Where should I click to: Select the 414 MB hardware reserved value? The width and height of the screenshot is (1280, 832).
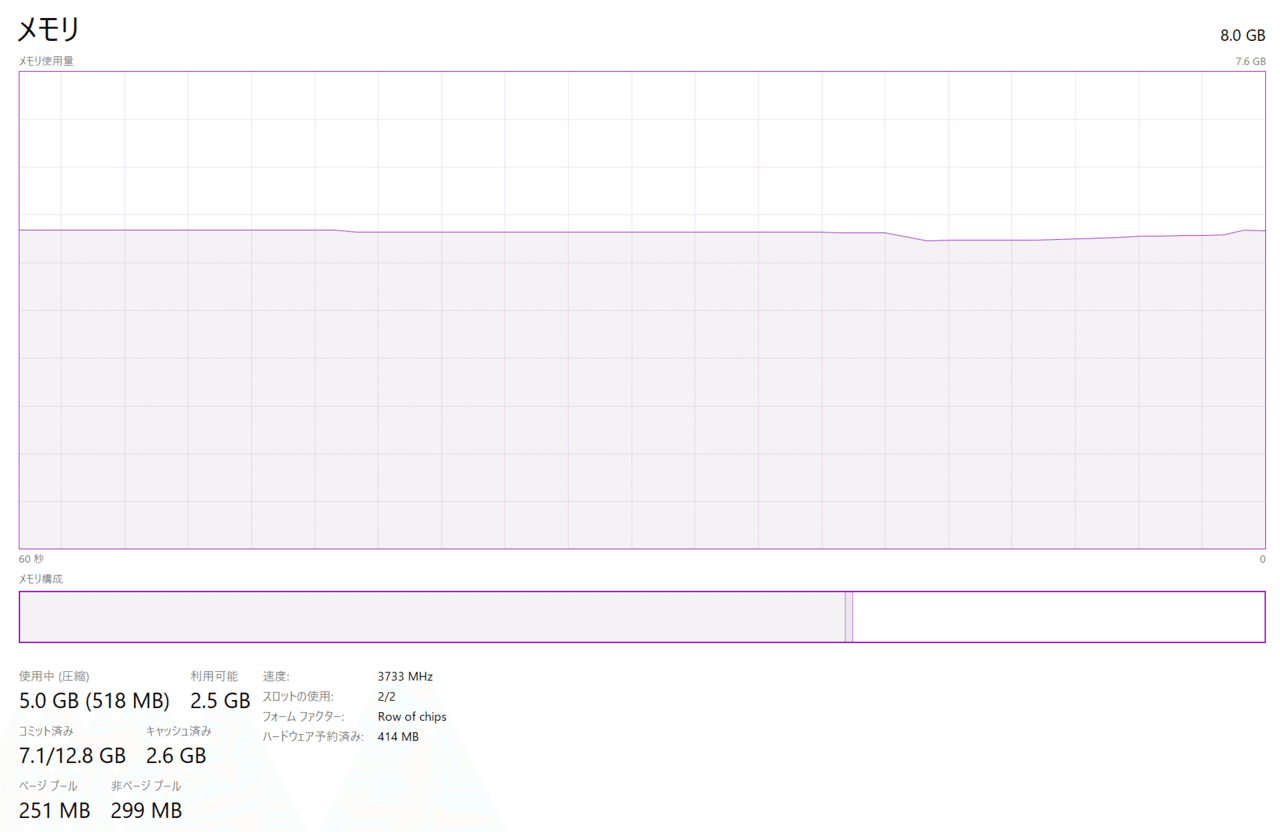point(398,737)
